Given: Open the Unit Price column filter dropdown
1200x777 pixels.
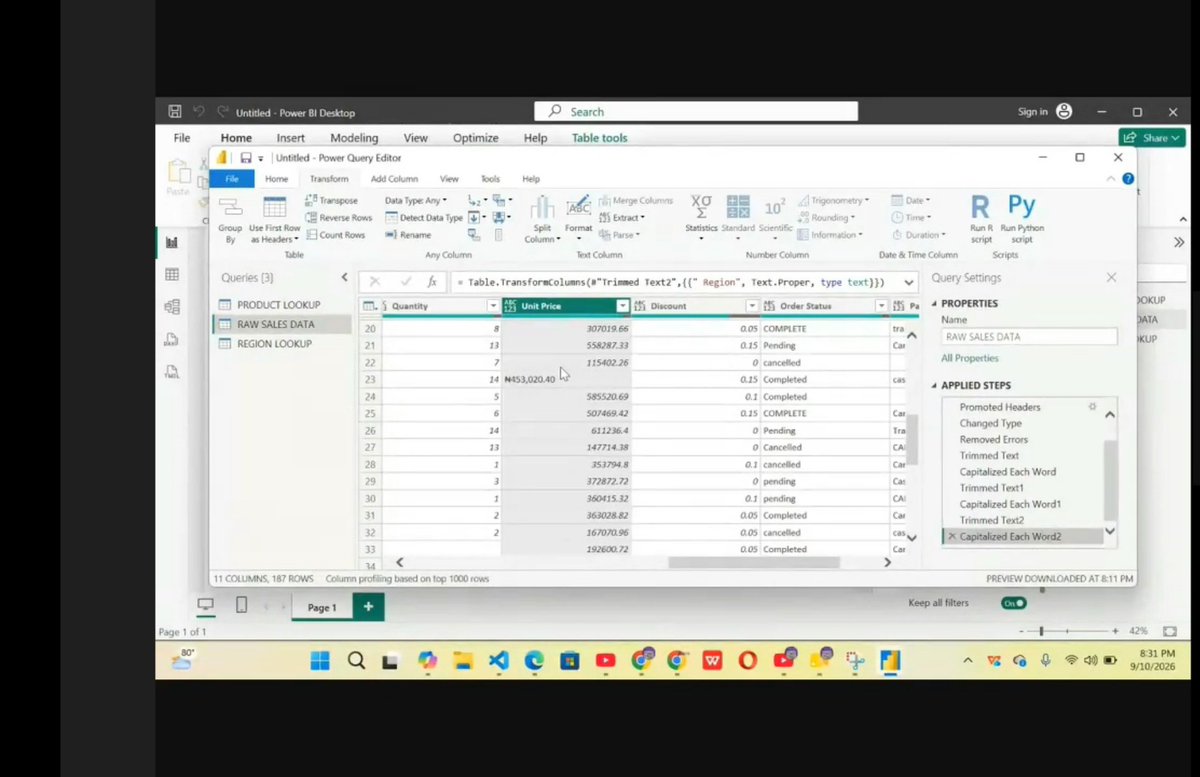Looking at the screenshot, I should pos(622,306).
